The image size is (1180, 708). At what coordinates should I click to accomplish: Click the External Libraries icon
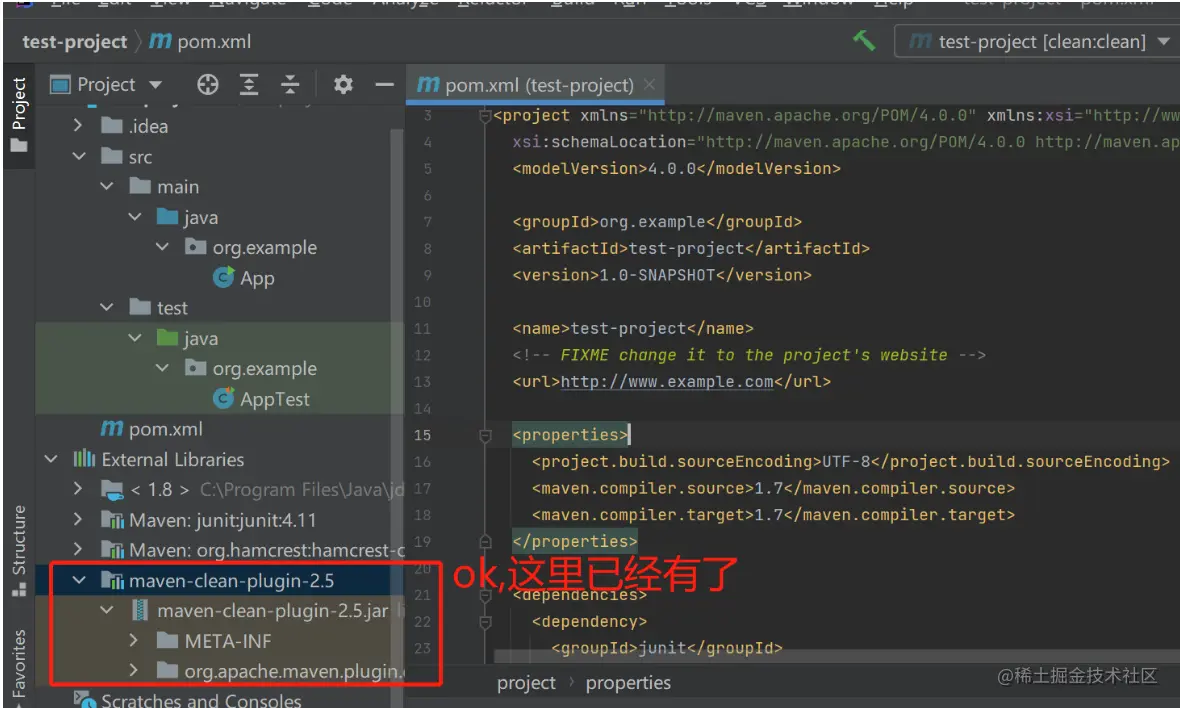[x=84, y=458]
